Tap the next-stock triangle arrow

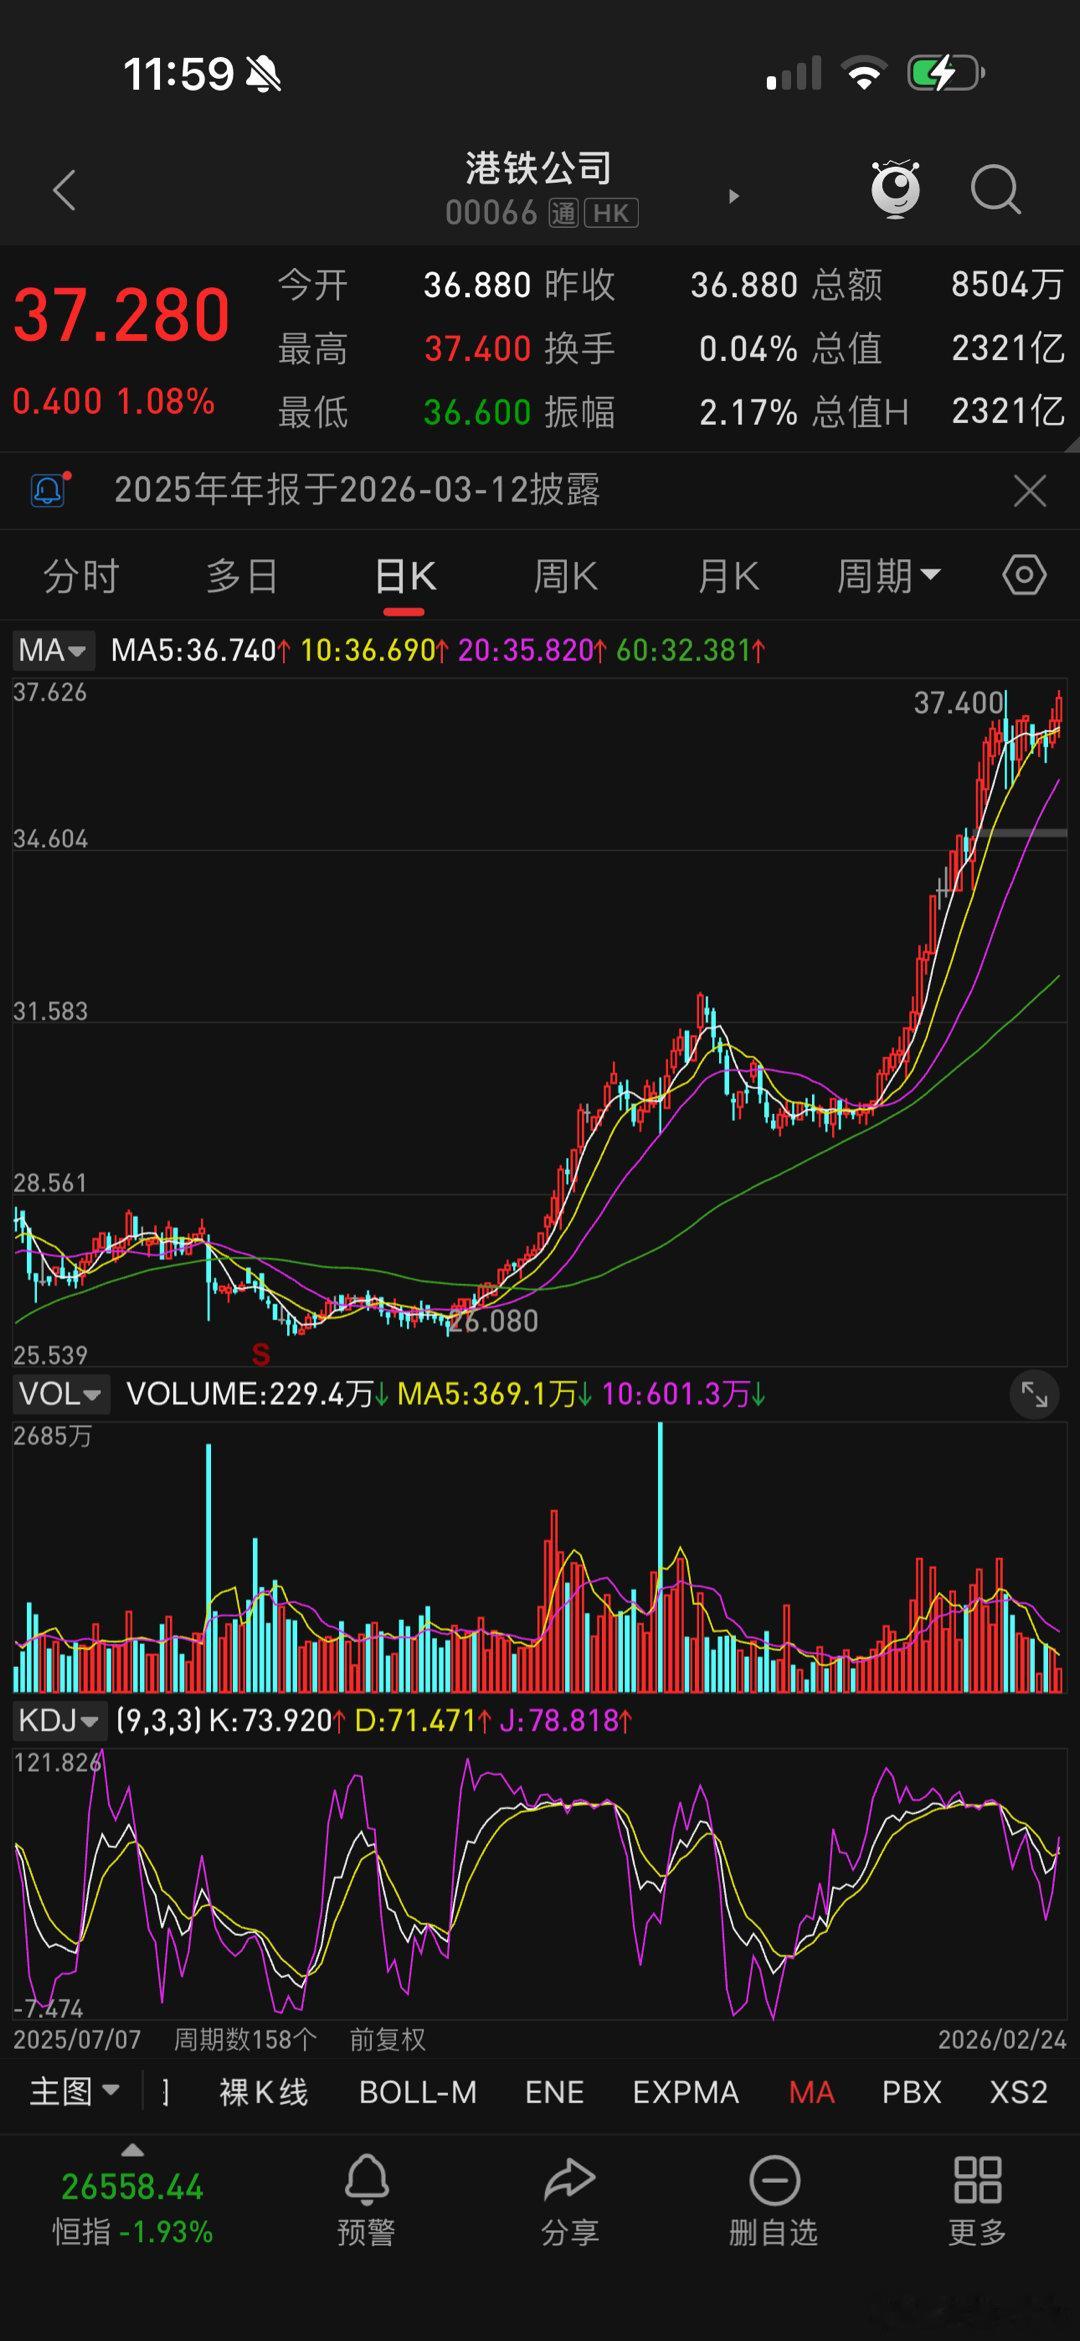[734, 196]
